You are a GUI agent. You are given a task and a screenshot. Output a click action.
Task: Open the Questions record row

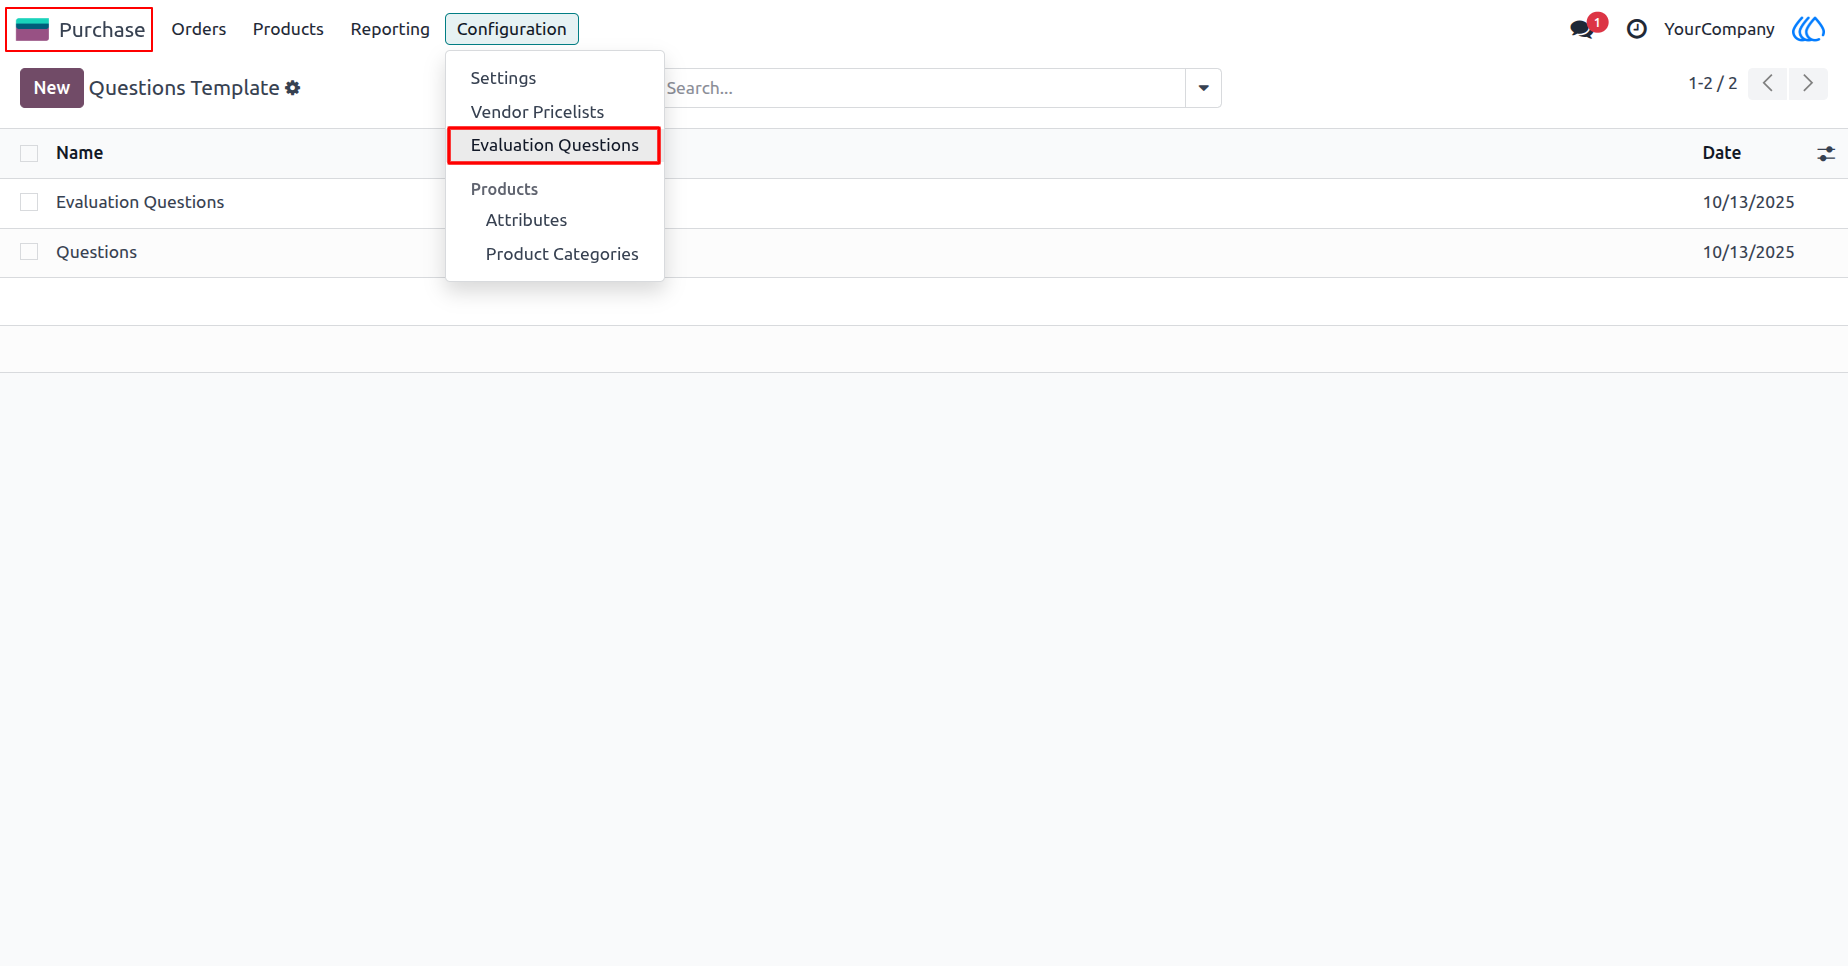[924, 253]
